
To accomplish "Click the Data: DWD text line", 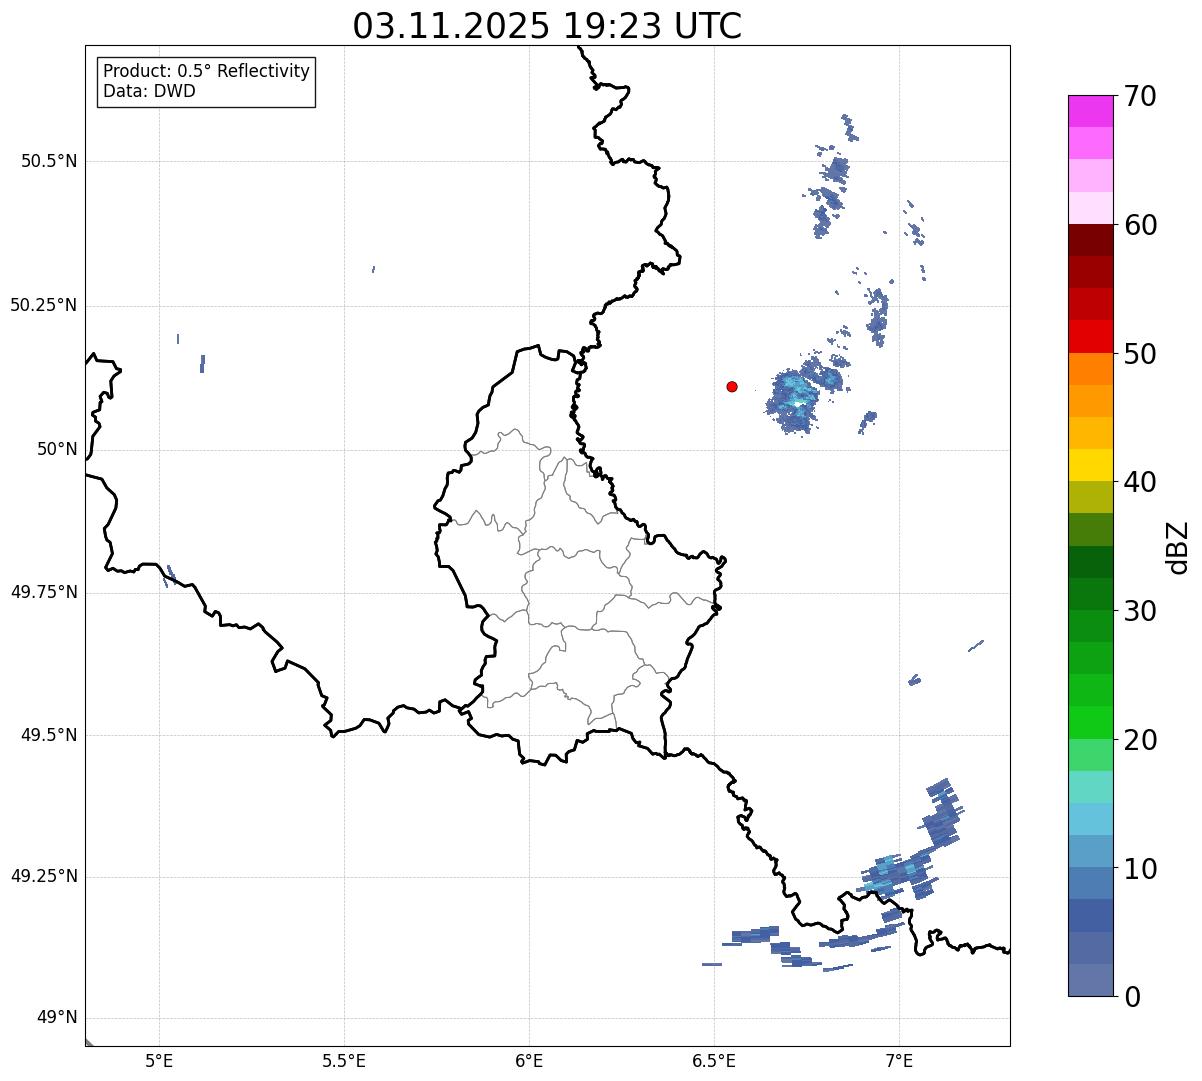I will pos(149,91).
